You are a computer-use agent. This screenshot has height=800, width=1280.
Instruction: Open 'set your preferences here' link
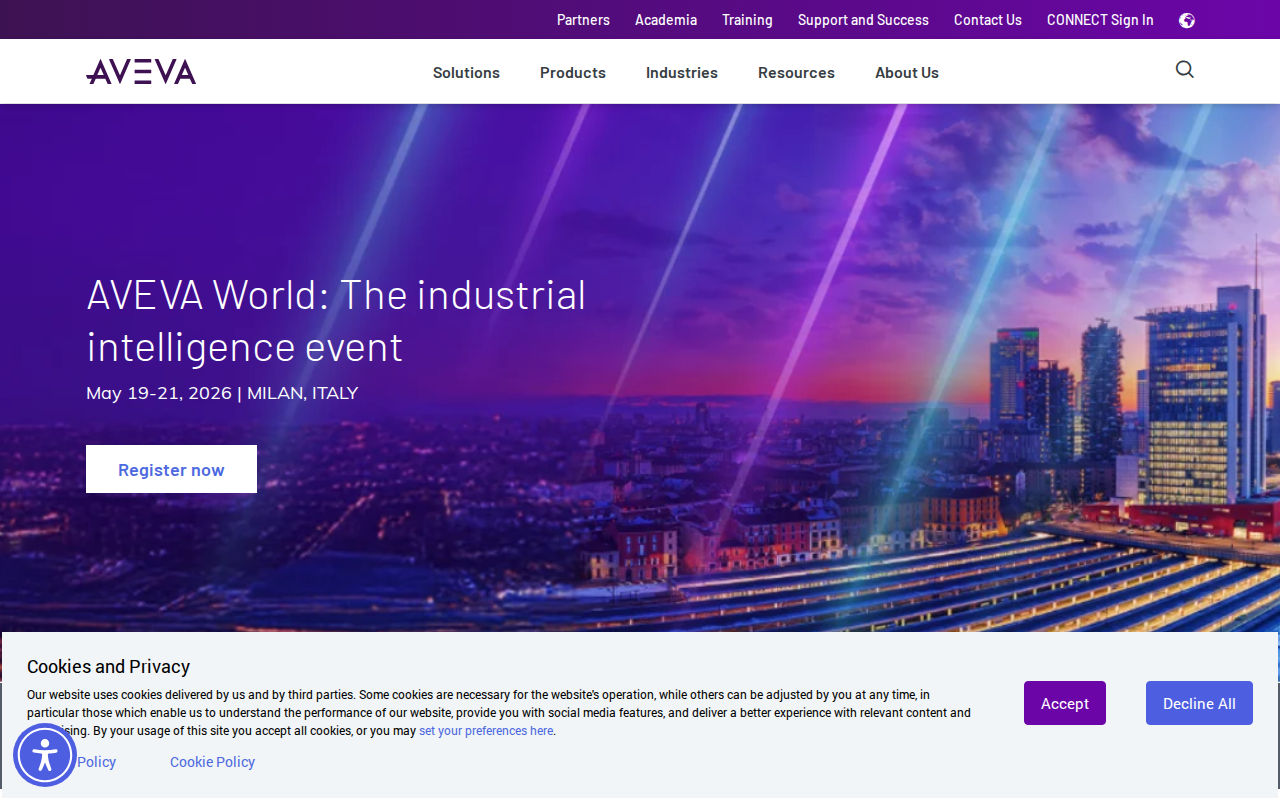486,731
